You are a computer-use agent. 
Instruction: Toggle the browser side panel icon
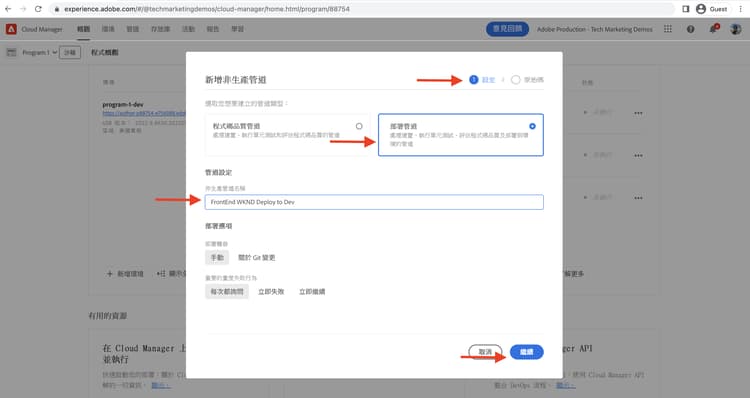[x=685, y=9]
